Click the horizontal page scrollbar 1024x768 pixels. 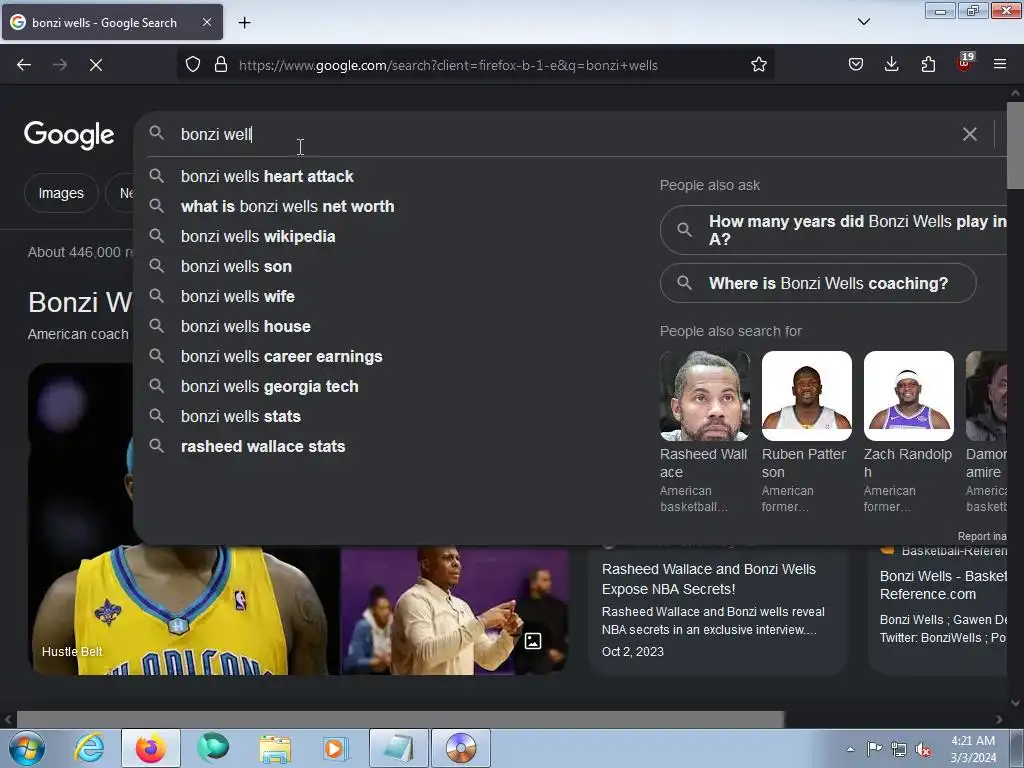[400, 719]
